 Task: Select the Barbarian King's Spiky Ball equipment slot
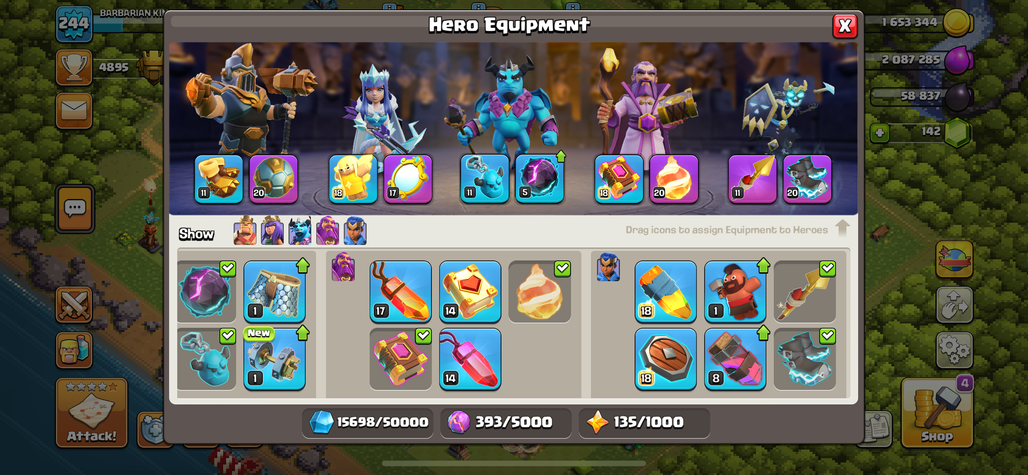click(x=274, y=180)
